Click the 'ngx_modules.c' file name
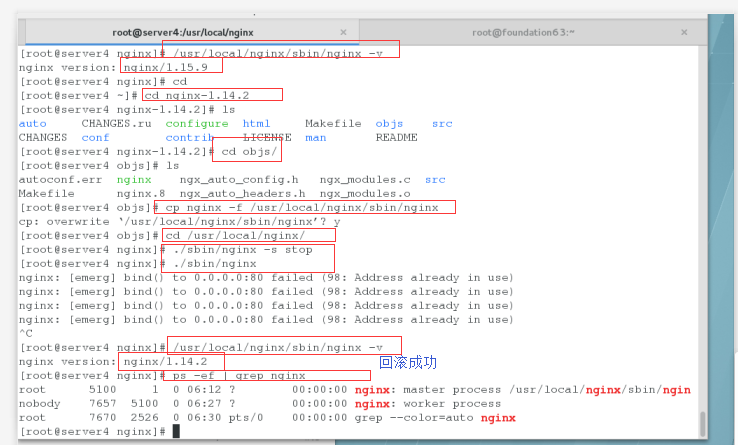Screen dimensions: 738x445 click(x=365, y=179)
